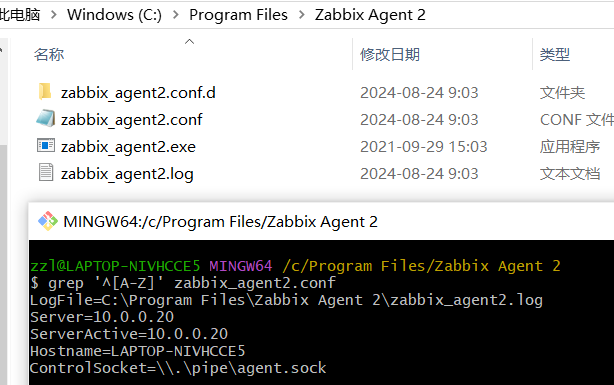This screenshot has width=614, height=385.
Task: Sort files by 名称 column header
Action: (x=49, y=54)
